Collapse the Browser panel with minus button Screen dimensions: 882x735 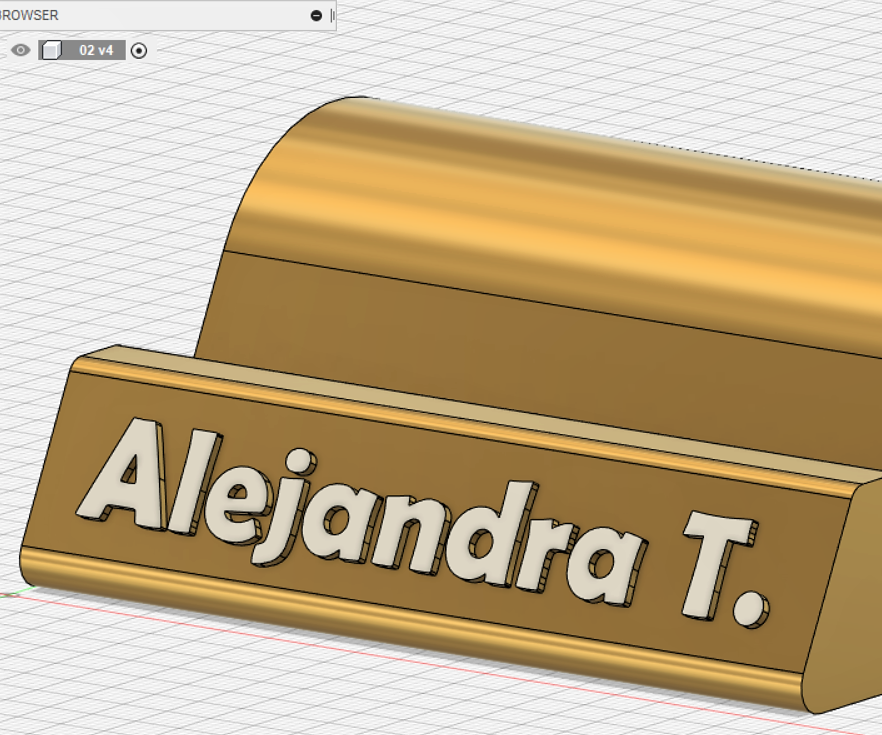pos(316,15)
